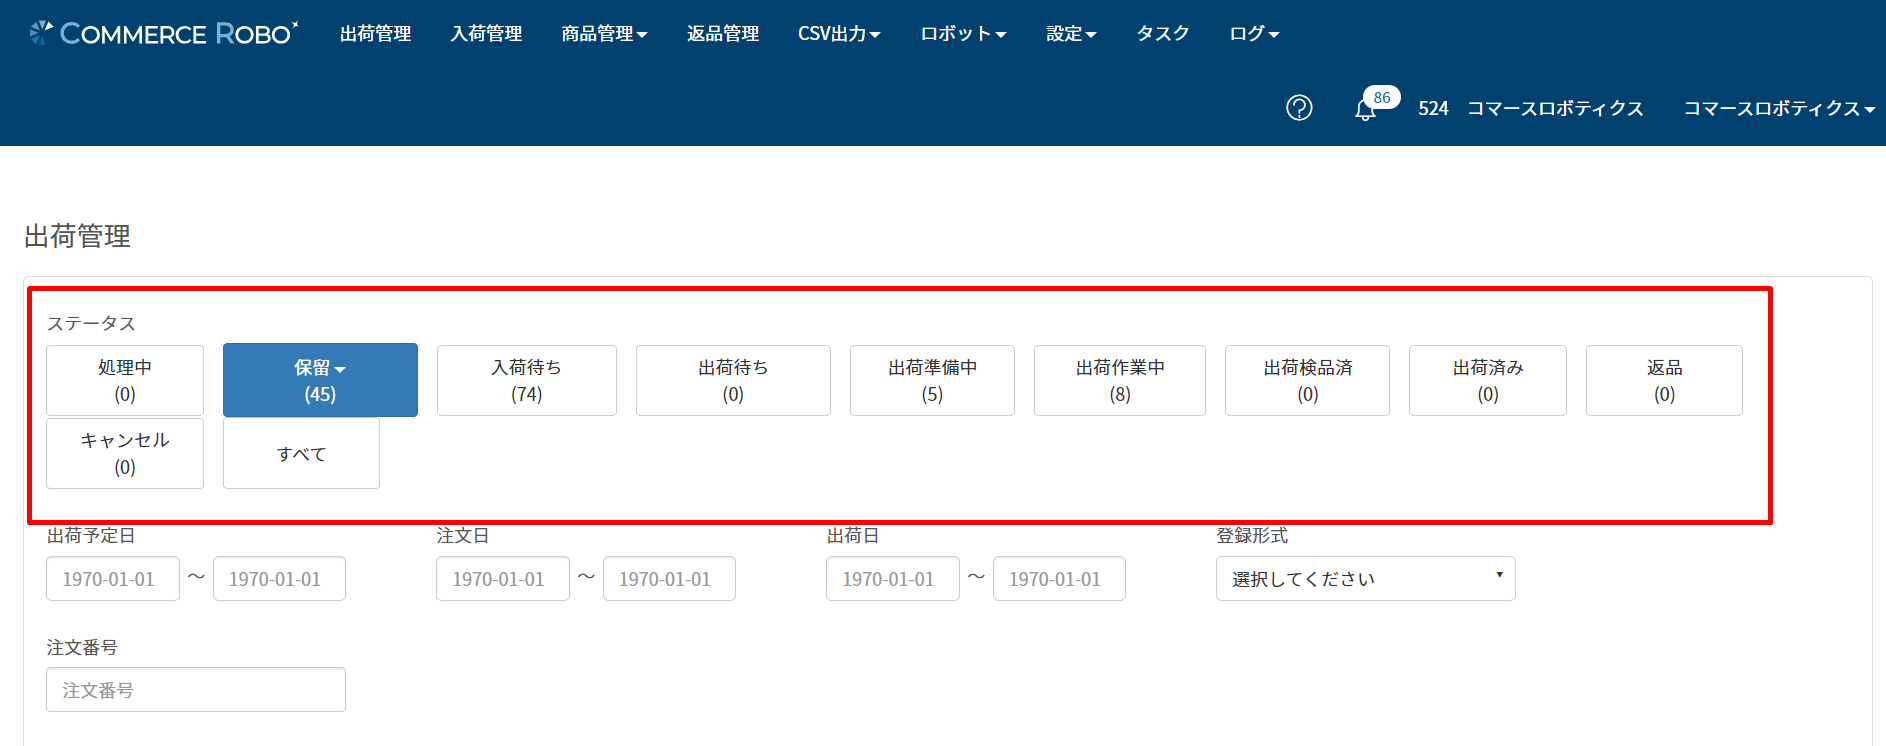Image resolution: width=1886 pixels, height=746 pixels.
Task: Click the 出荷日 start date field
Action: pyautogui.click(x=893, y=578)
